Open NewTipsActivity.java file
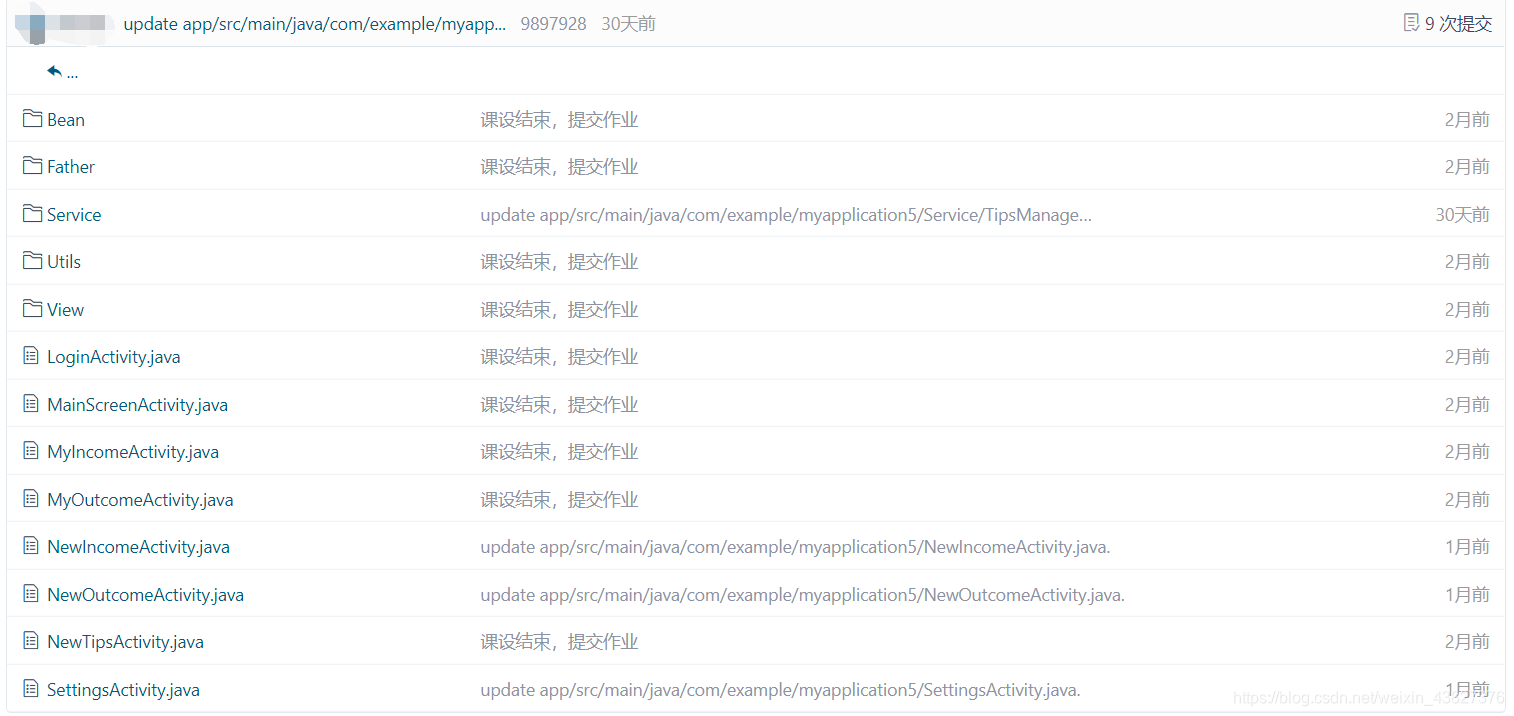 point(125,642)
